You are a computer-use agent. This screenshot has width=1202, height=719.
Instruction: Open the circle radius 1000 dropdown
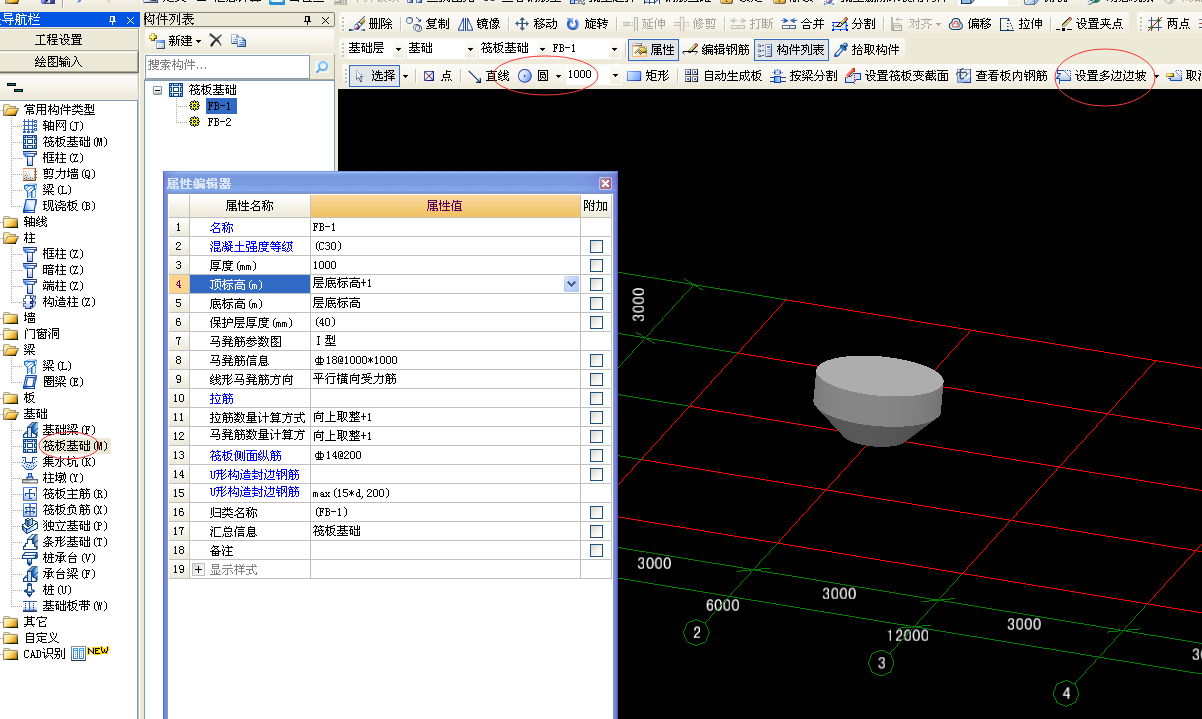point(615,76)
